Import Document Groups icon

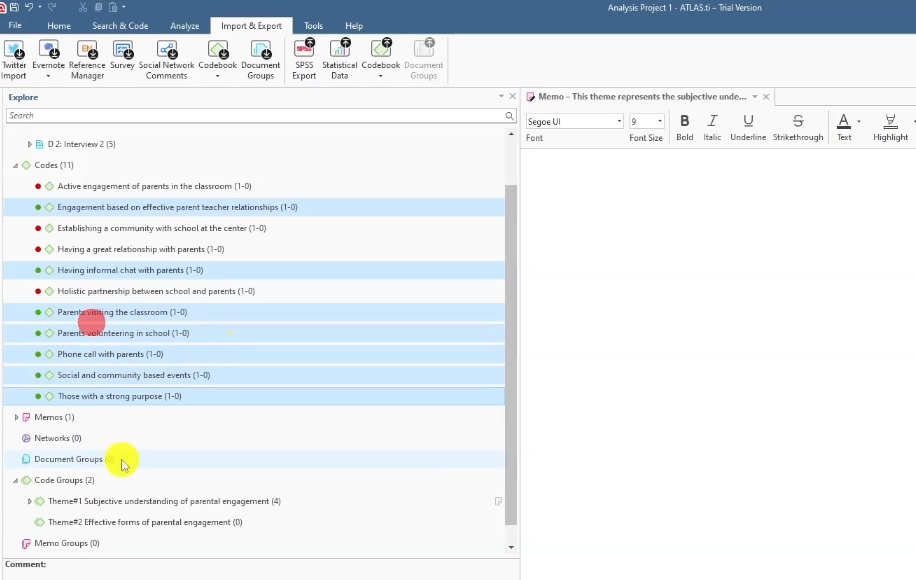pos(260,50)
